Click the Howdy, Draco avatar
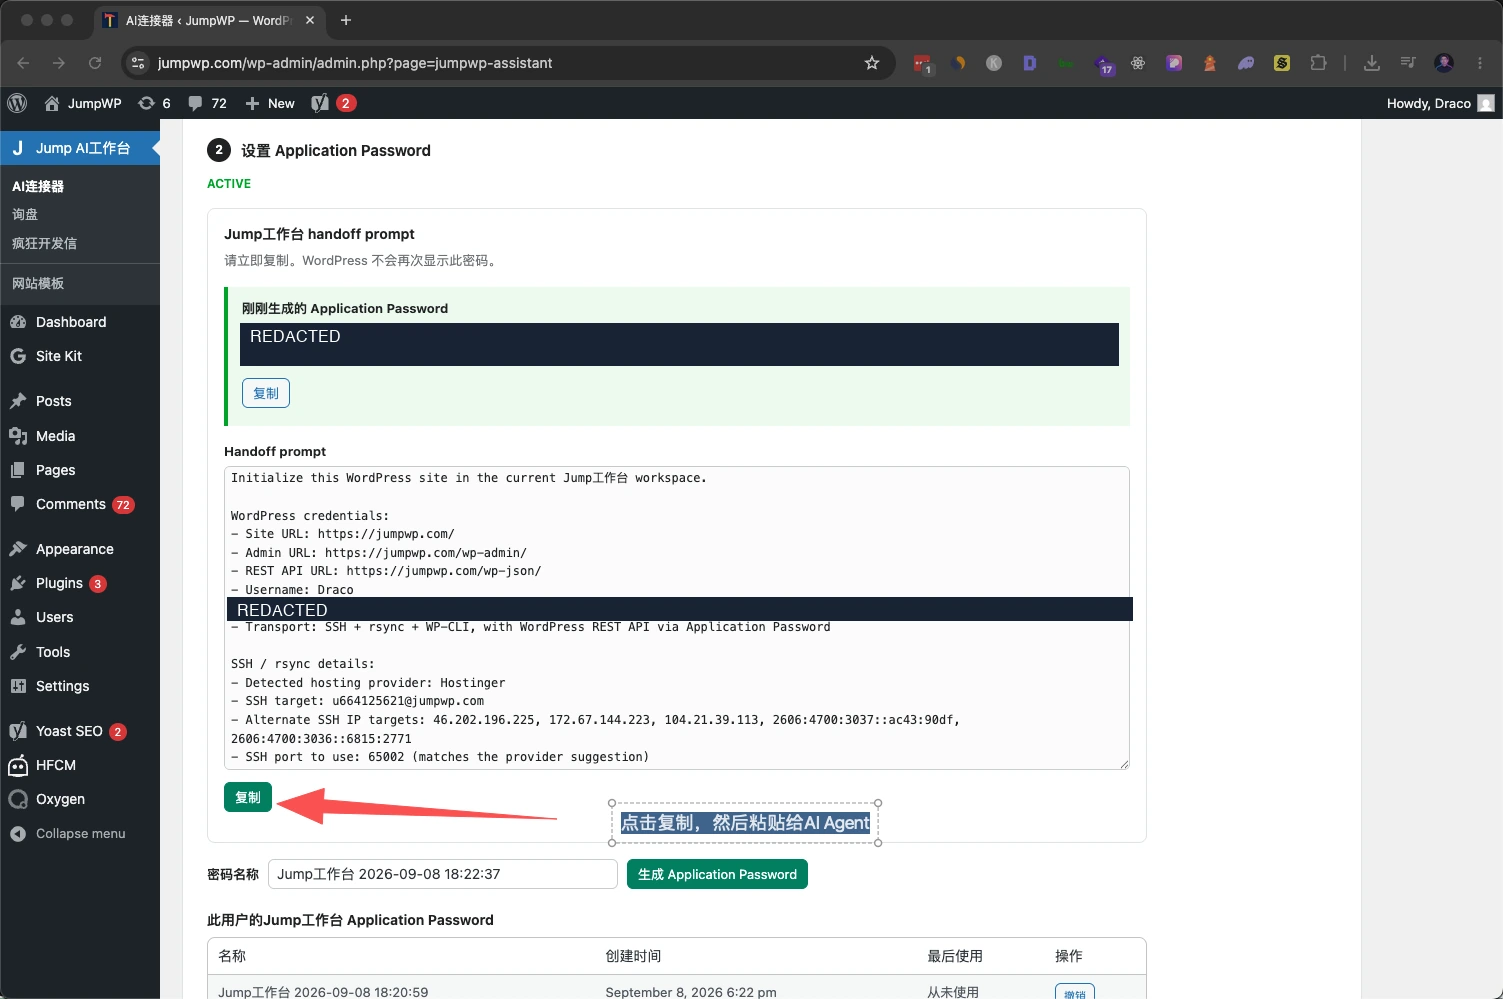Image resolution: width=1503 pixels, height=999 pixels. pos(1486,103)
